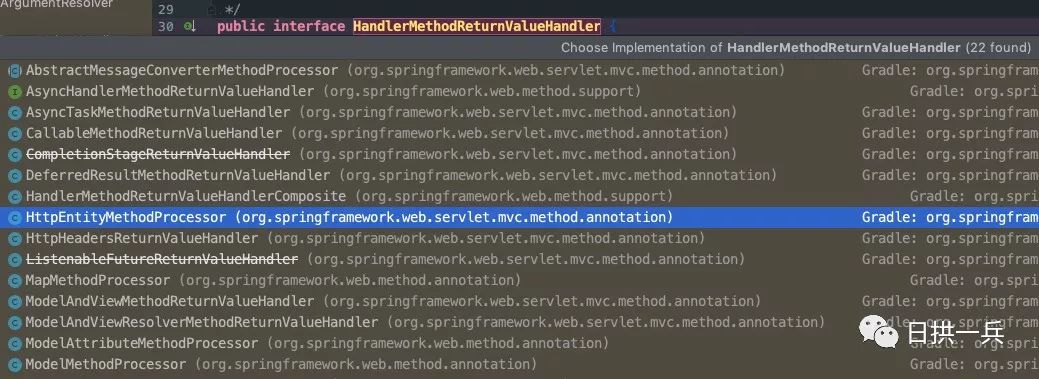Viewport: 1039px width, 379px height.
Task: Click the class icon beside AbstractMessageConverterMethodProcessor
Action: click(x=15, y=70)
